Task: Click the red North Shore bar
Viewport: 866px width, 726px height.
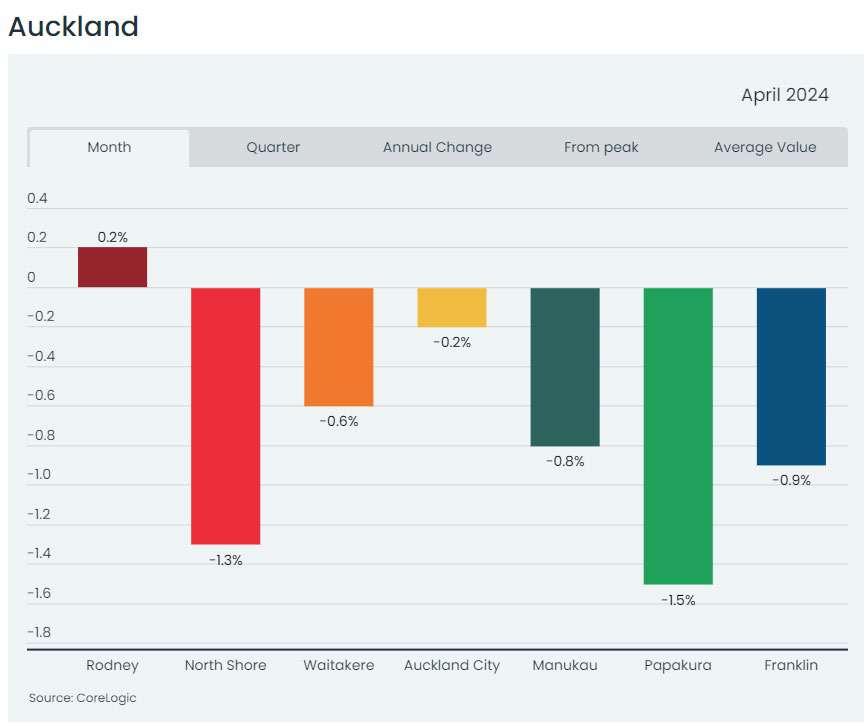Action: click(226, 416)
